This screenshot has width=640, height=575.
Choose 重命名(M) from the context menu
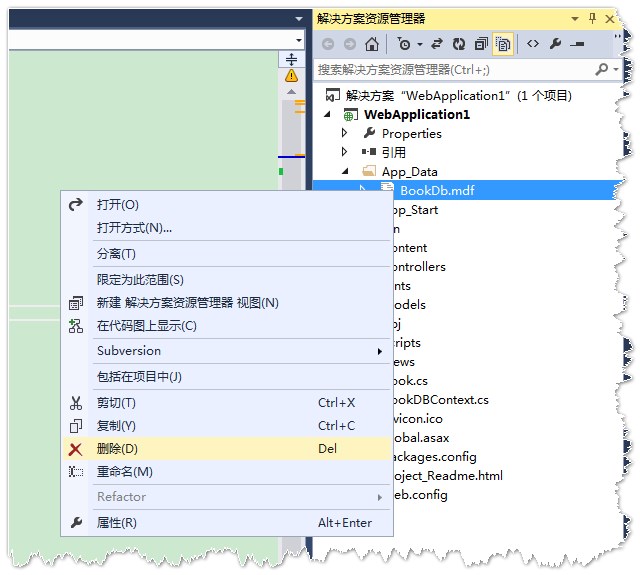(x=124, y=472)
